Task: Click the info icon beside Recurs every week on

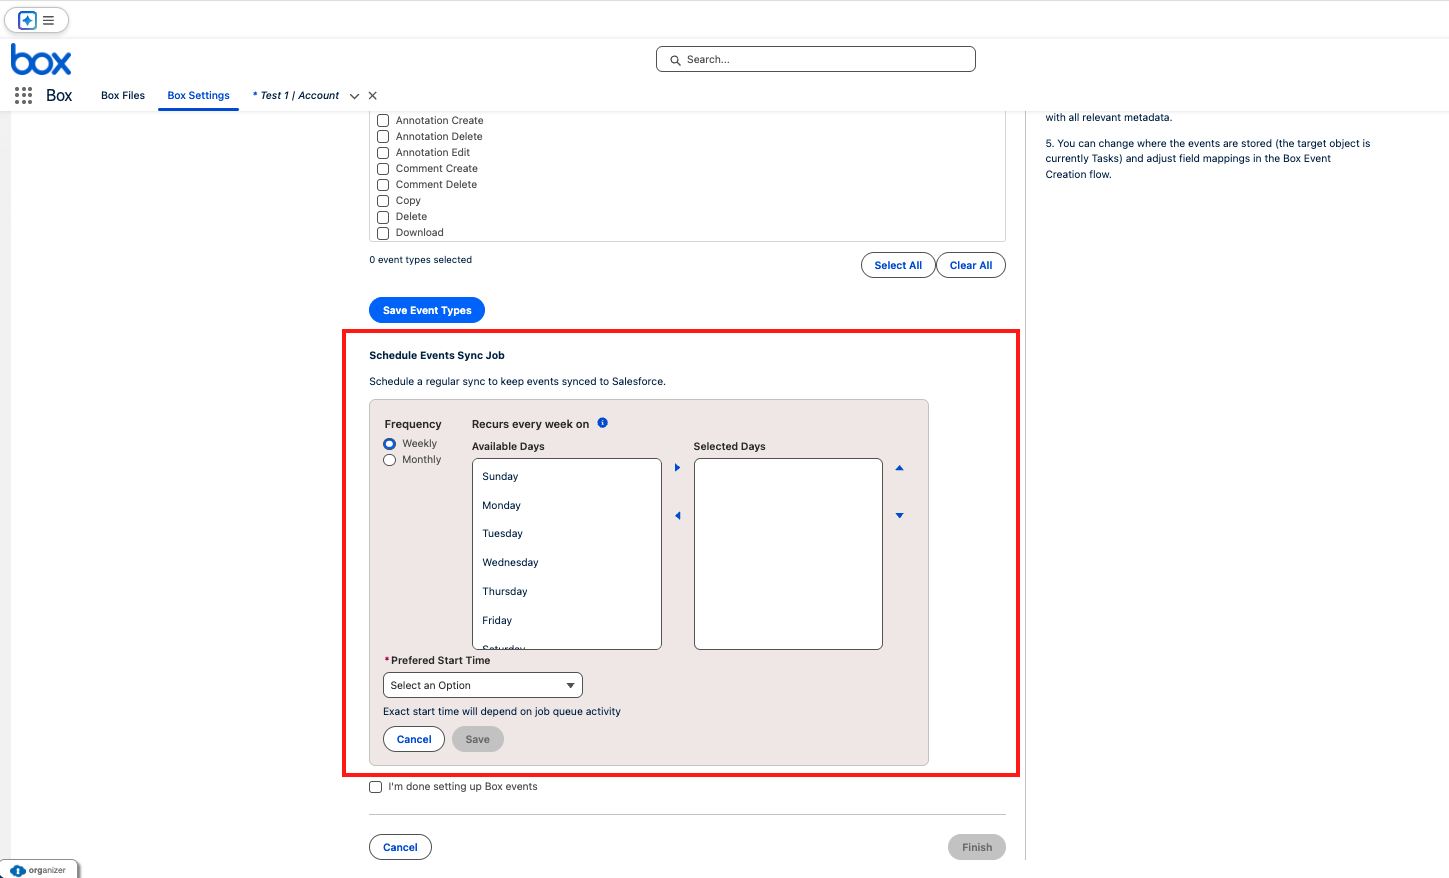Action: click(602, 423)
